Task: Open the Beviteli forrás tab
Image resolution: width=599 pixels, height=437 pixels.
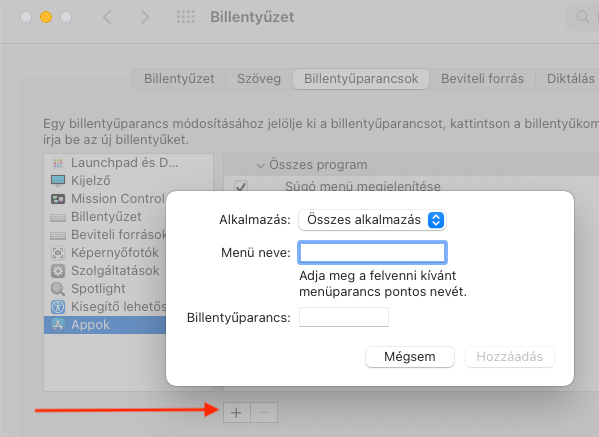Action: [x=482, y=79]
